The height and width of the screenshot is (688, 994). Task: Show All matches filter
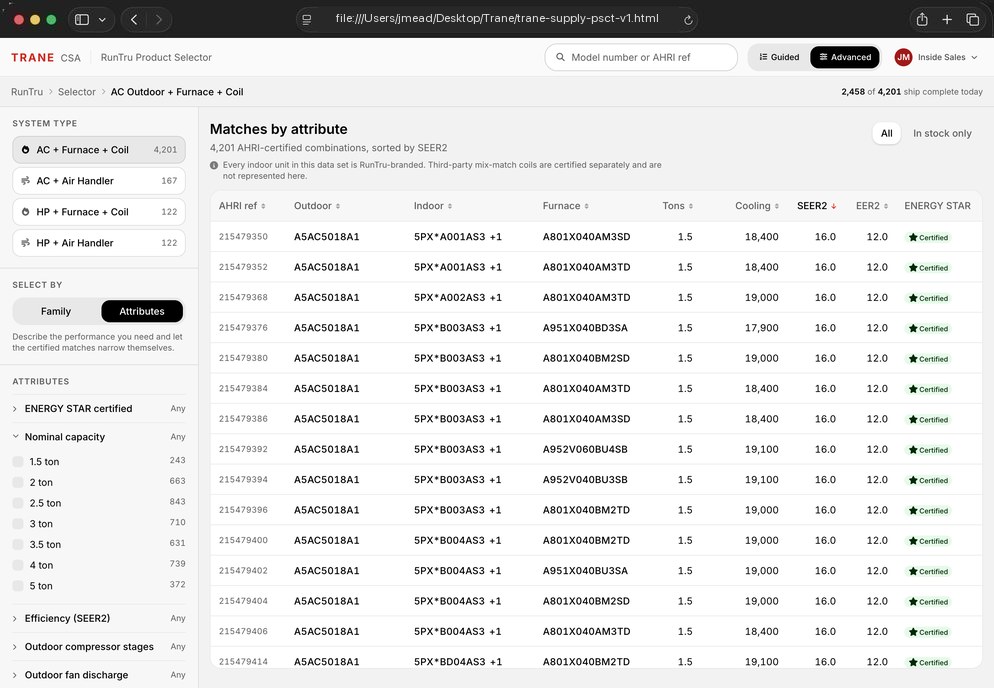click(x=886, y=133)
